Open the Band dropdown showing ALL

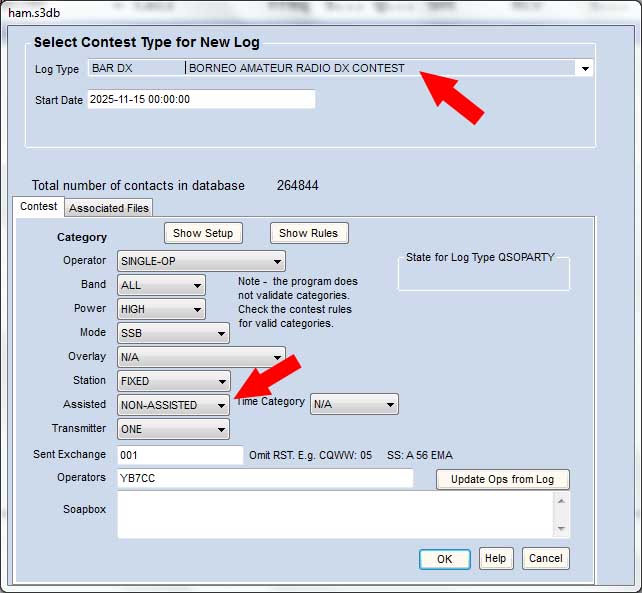(161, 285)
